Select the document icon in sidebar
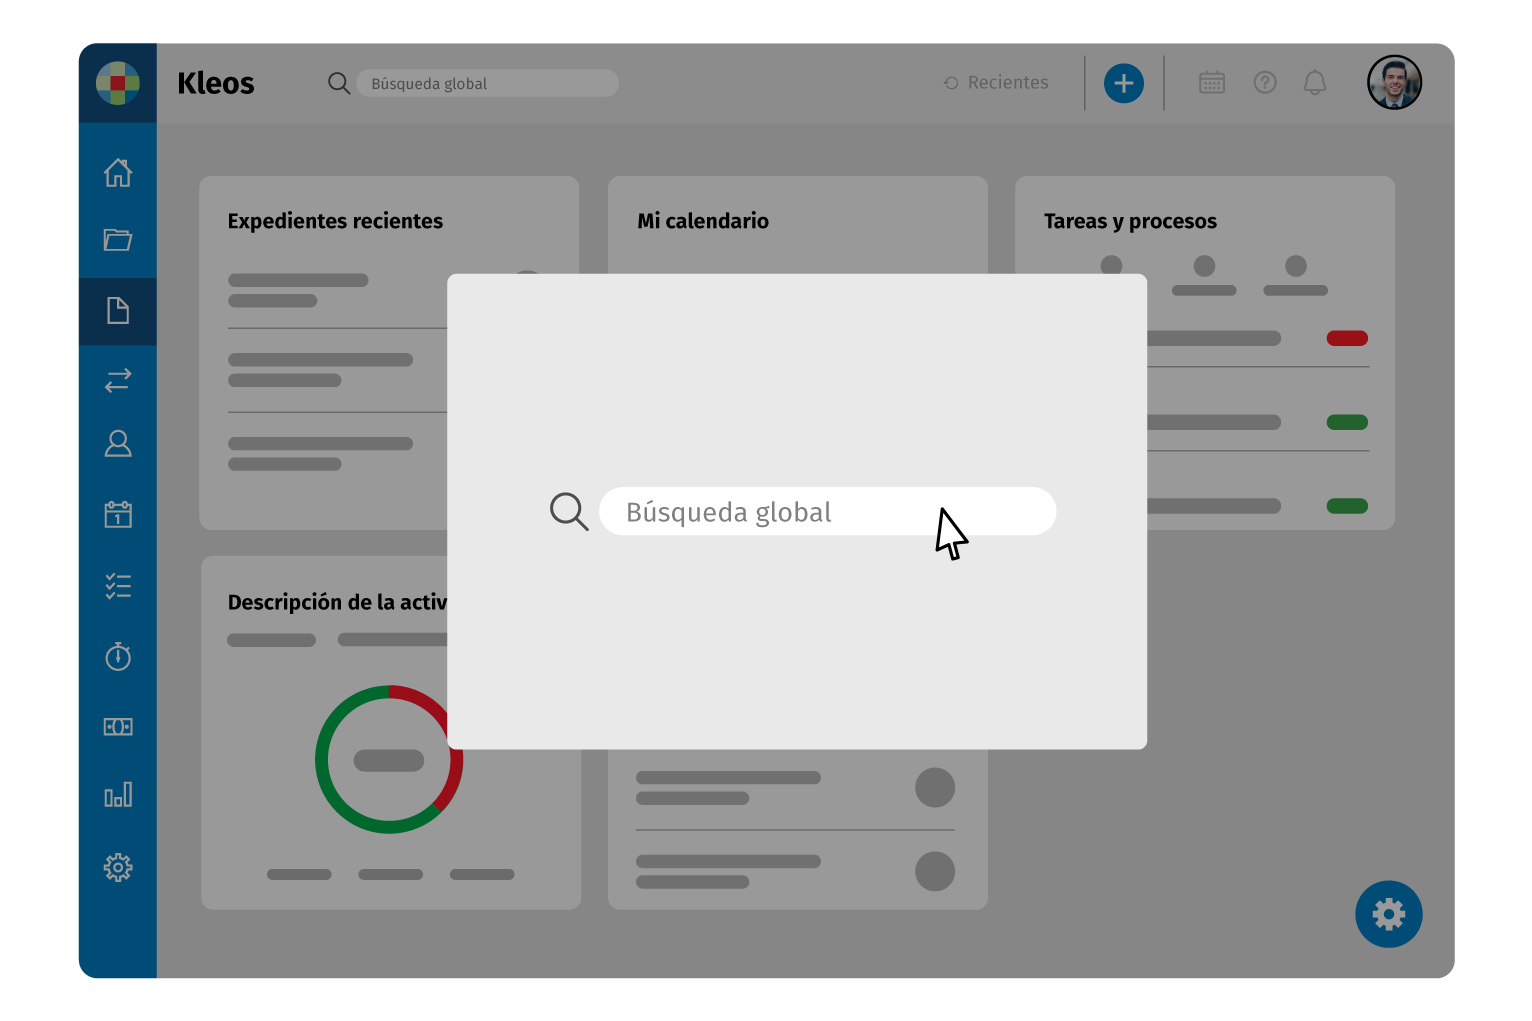1532x1021 pixels. tap(118, 311)
